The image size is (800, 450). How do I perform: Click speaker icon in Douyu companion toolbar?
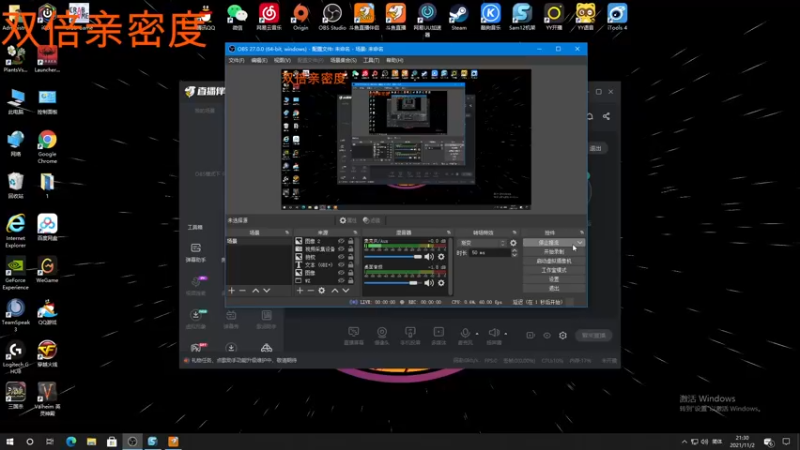[493, 334]
